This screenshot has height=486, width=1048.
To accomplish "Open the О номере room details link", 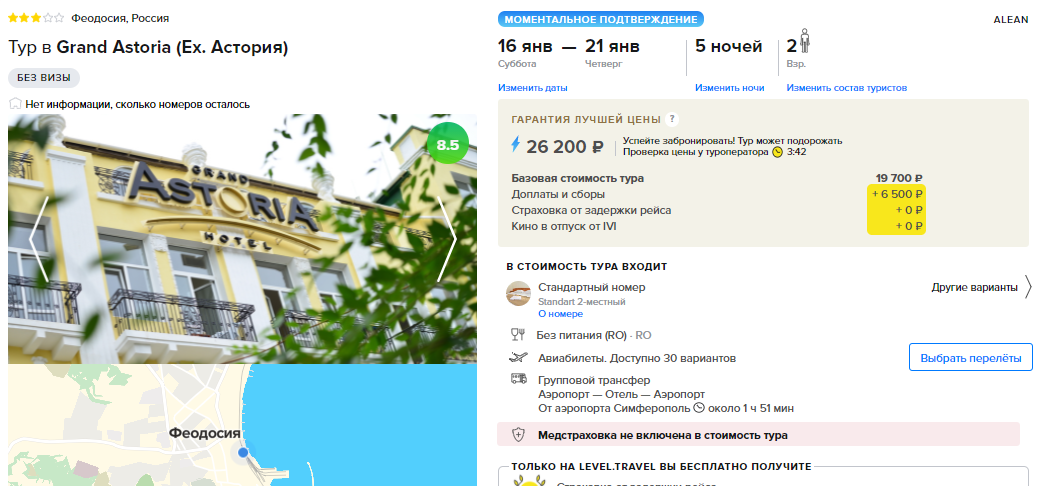I will [561, 314].
